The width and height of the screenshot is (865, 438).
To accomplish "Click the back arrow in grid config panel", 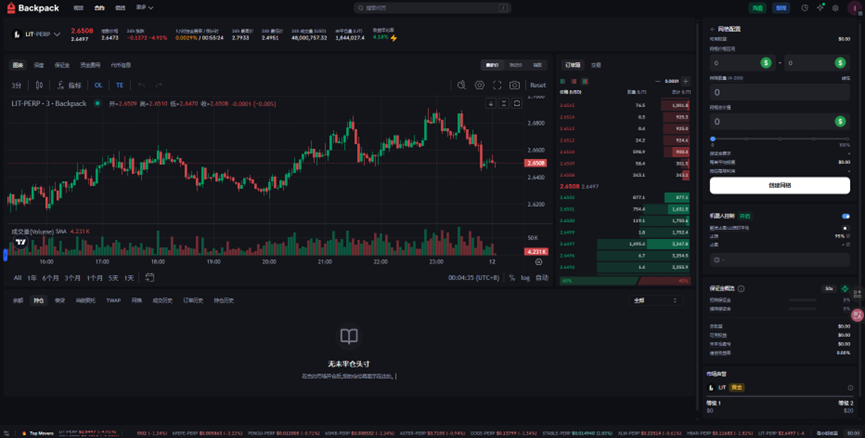I will tap(712, 29).
